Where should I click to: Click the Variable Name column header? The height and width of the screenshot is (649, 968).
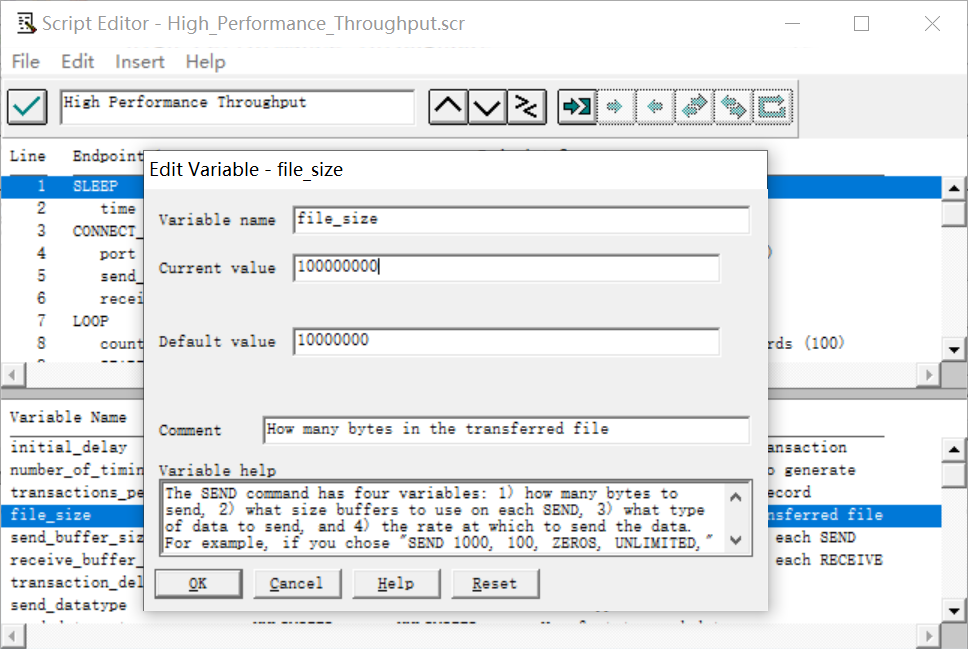tap(68, 417)
